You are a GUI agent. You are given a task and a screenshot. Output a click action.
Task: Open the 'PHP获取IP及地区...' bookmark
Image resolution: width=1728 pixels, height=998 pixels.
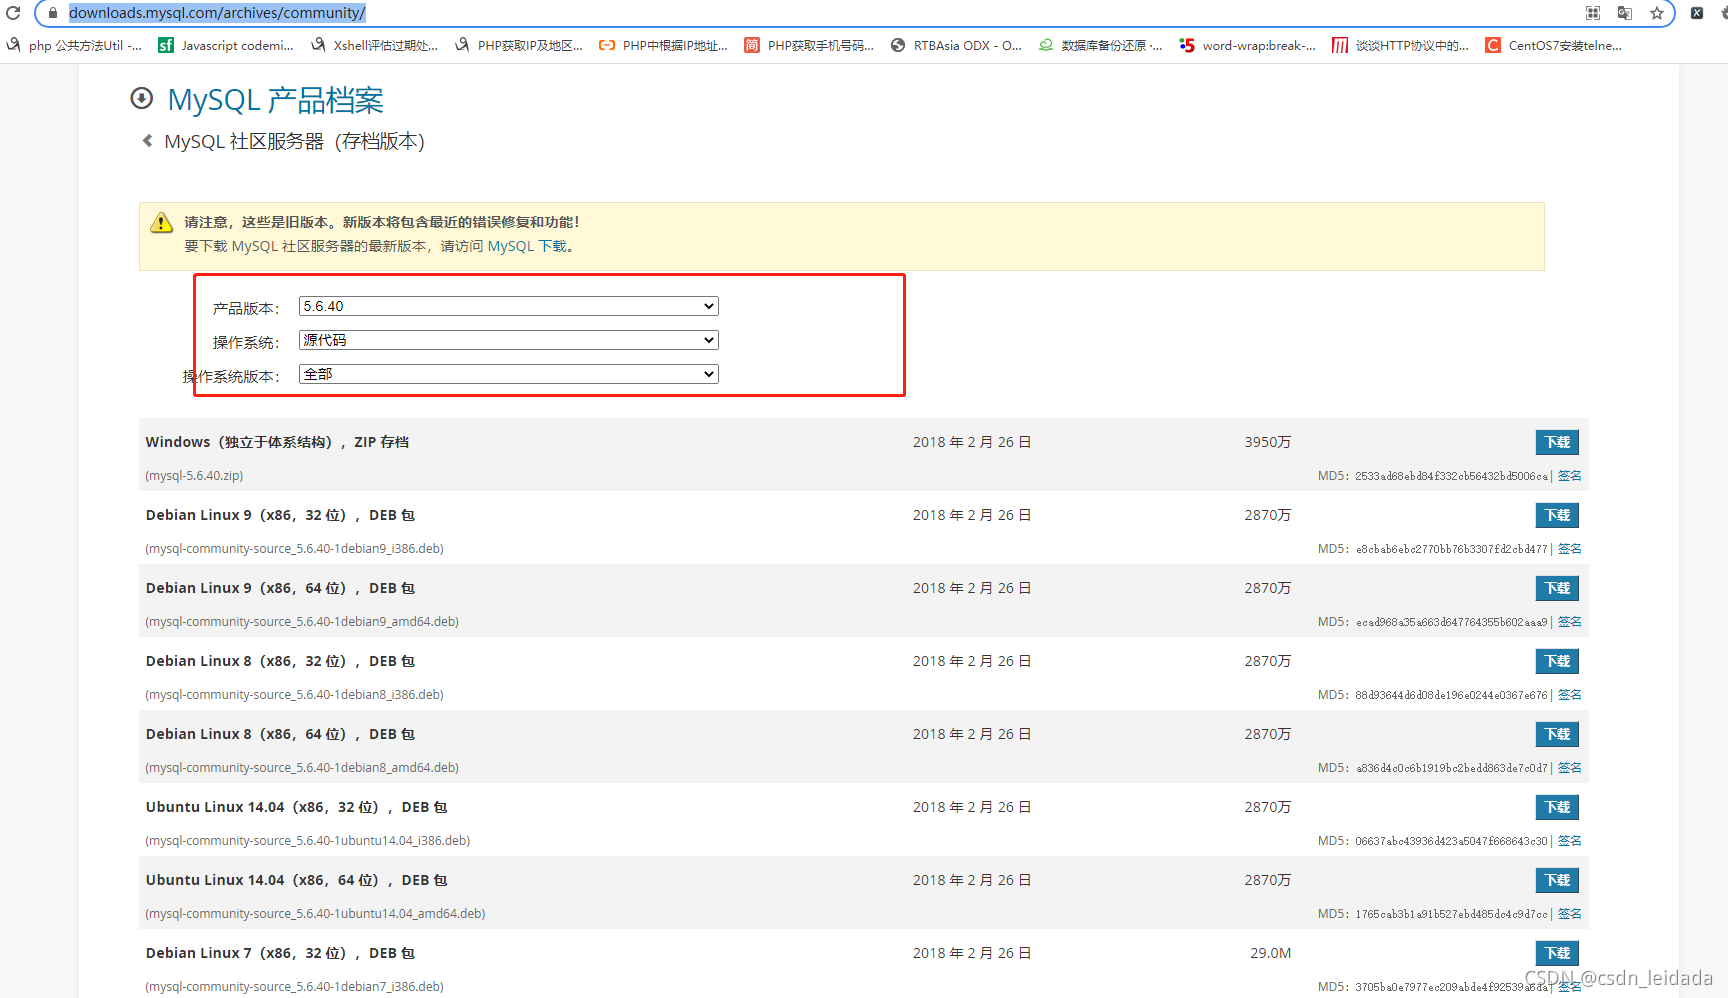[519, 45]
